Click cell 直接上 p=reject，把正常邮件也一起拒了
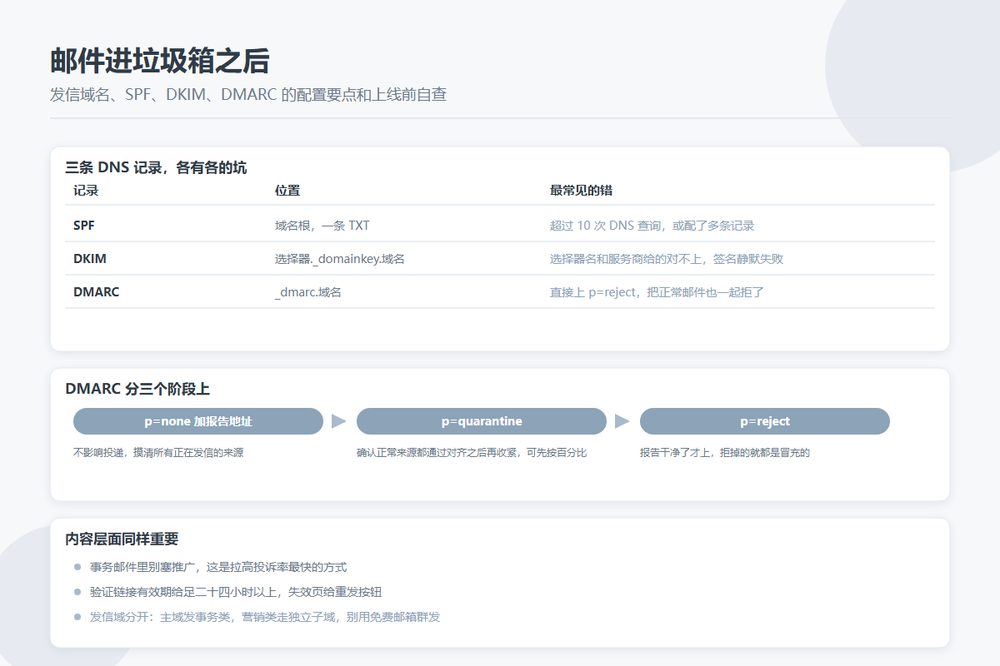 point(657,292)
